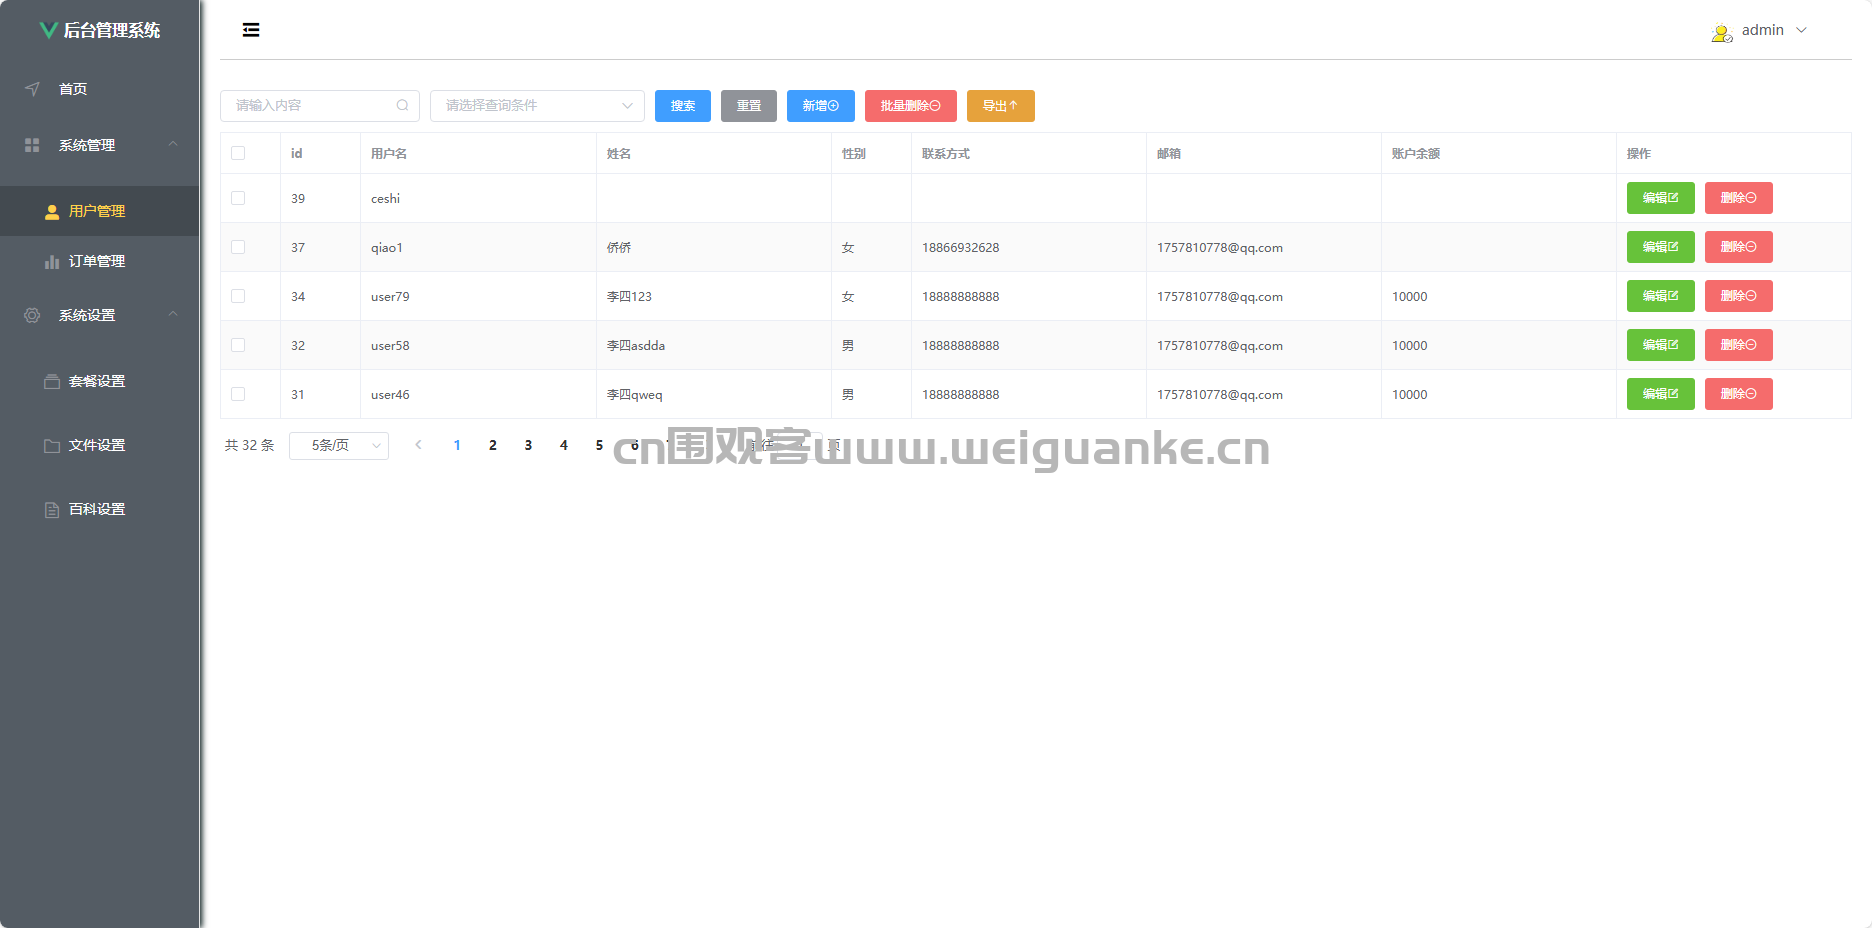Click the 首页 paper-plane icon
1872x928 pixels.
point(33,89)
